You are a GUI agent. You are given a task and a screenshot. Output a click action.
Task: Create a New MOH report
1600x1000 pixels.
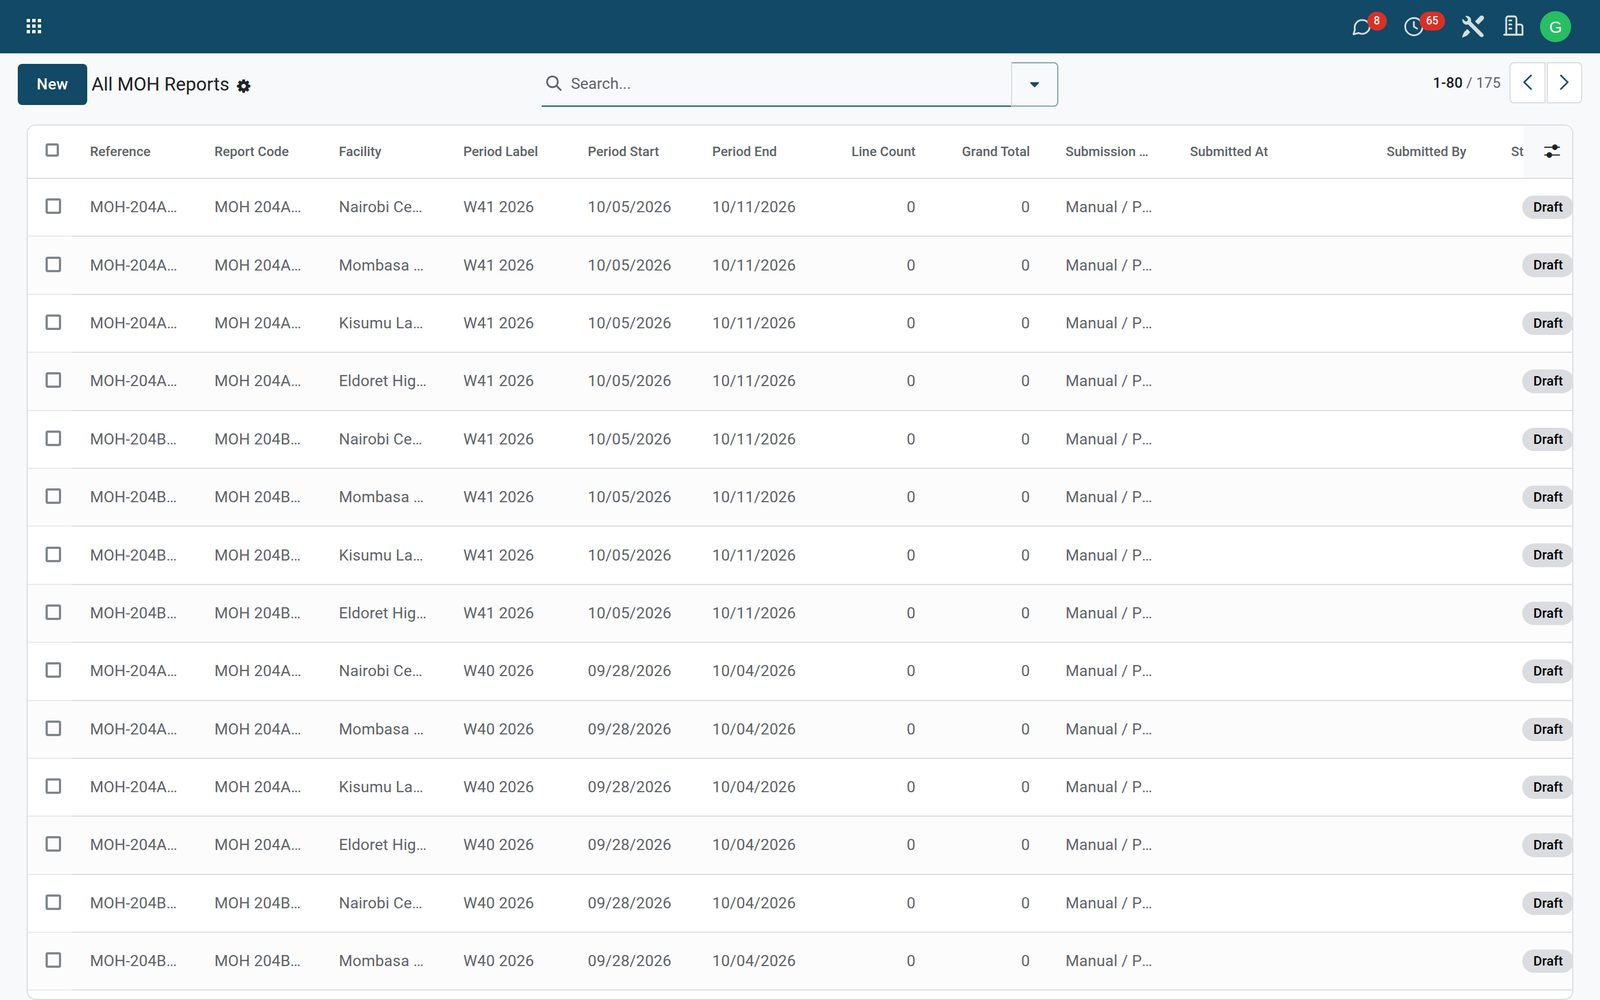[52, 84]
